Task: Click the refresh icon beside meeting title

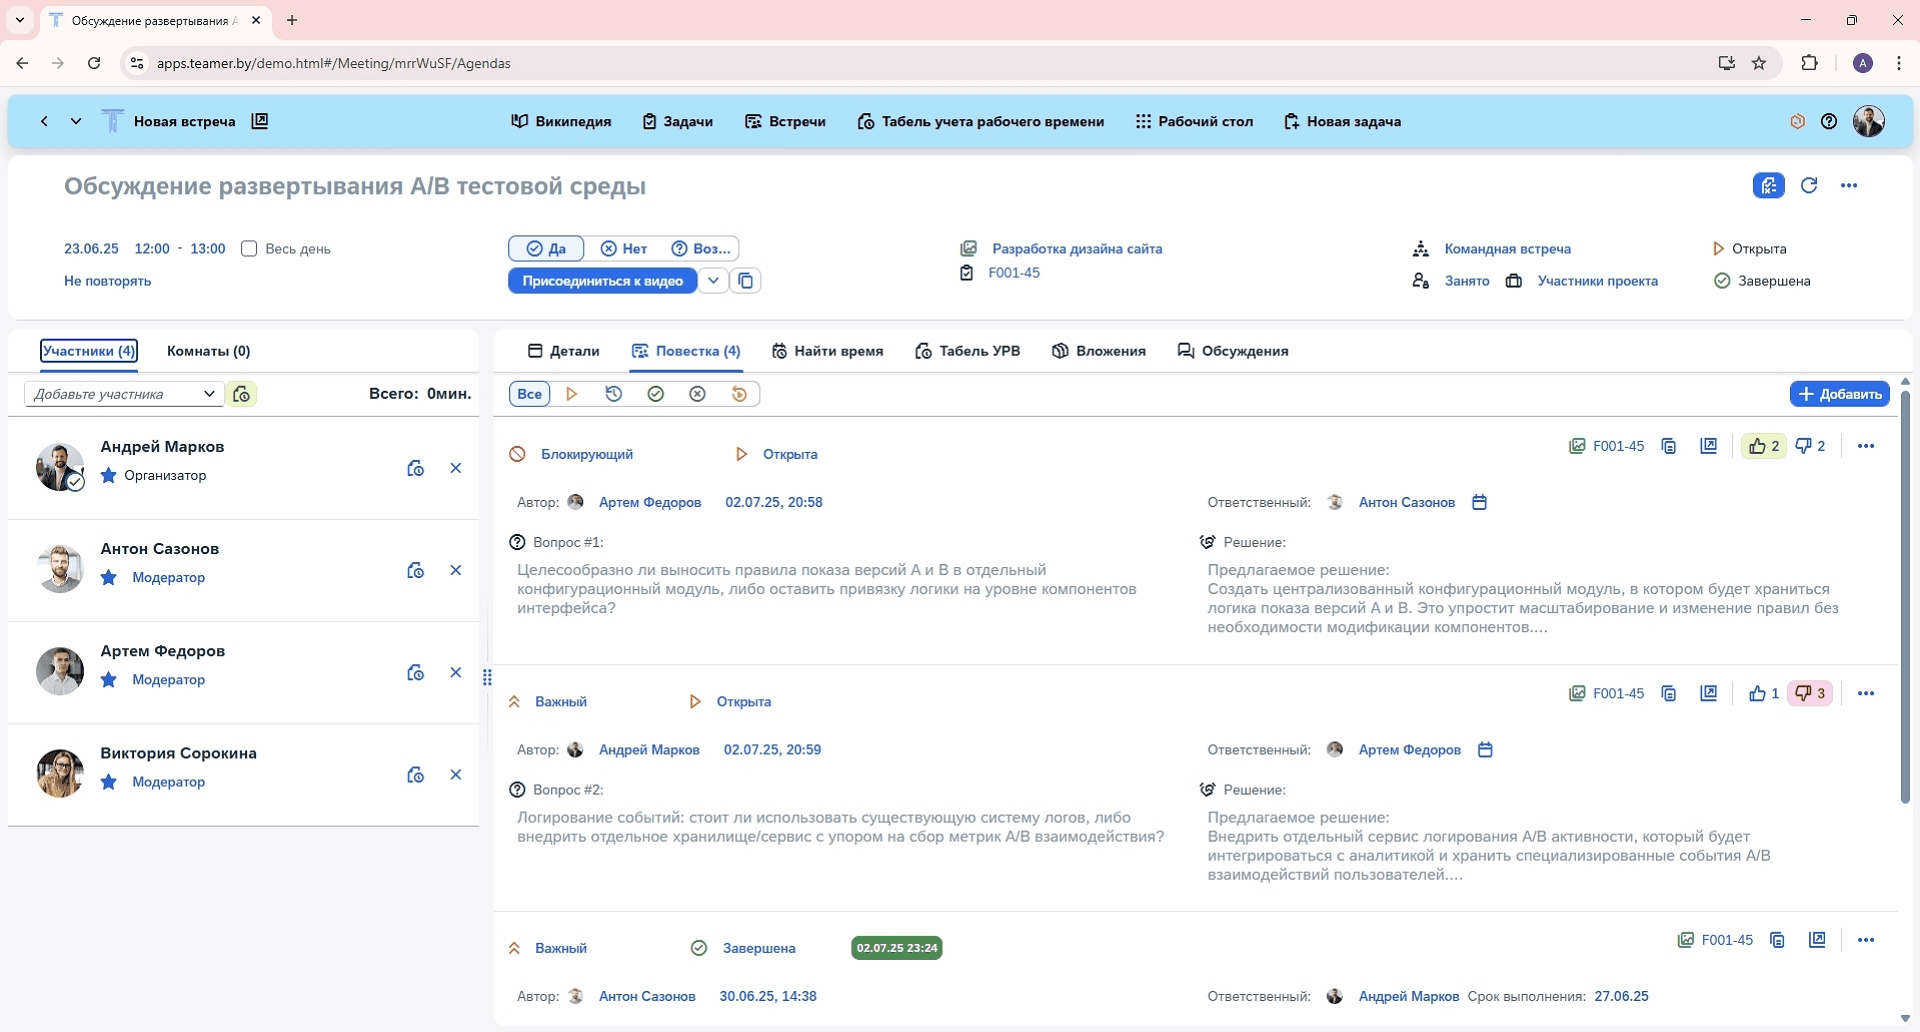Action: click(1809, 186)
